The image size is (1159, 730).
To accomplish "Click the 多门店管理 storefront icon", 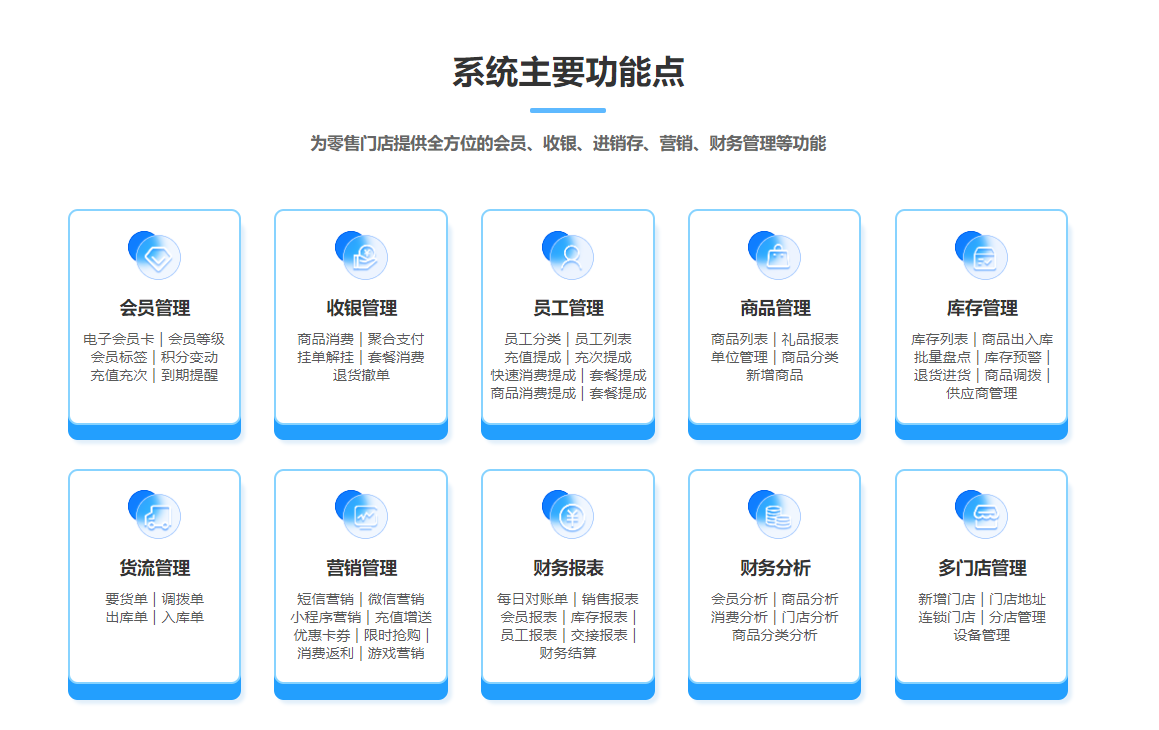I will [982, 514].
